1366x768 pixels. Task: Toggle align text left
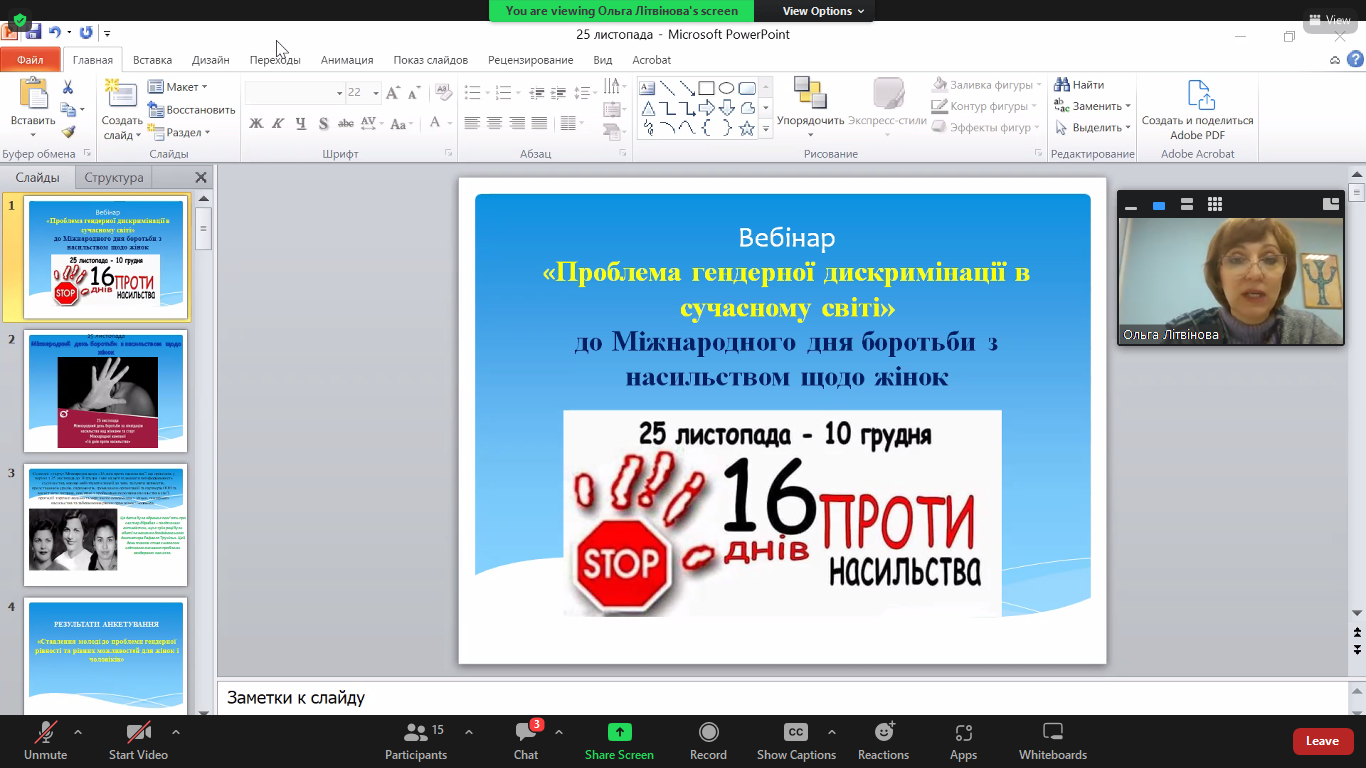471,123
